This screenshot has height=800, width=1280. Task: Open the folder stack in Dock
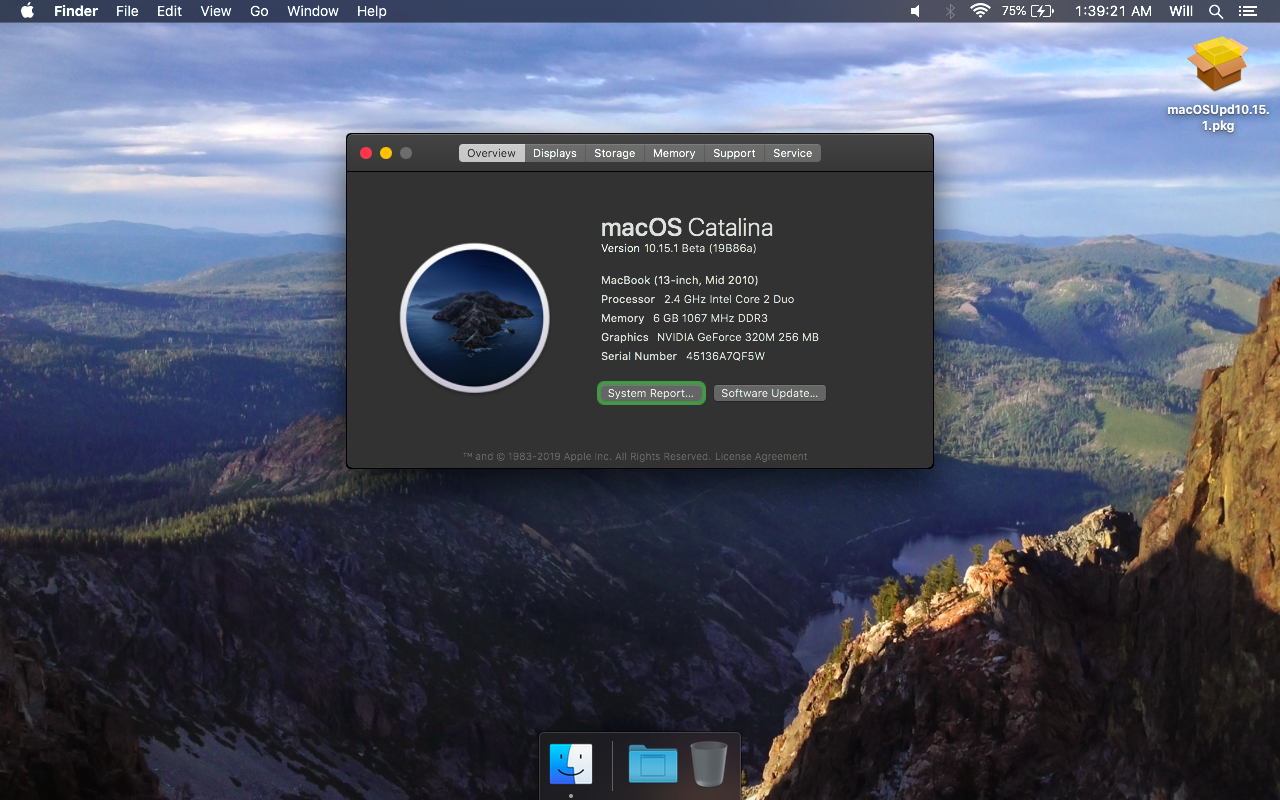click(x=653, y=764)
